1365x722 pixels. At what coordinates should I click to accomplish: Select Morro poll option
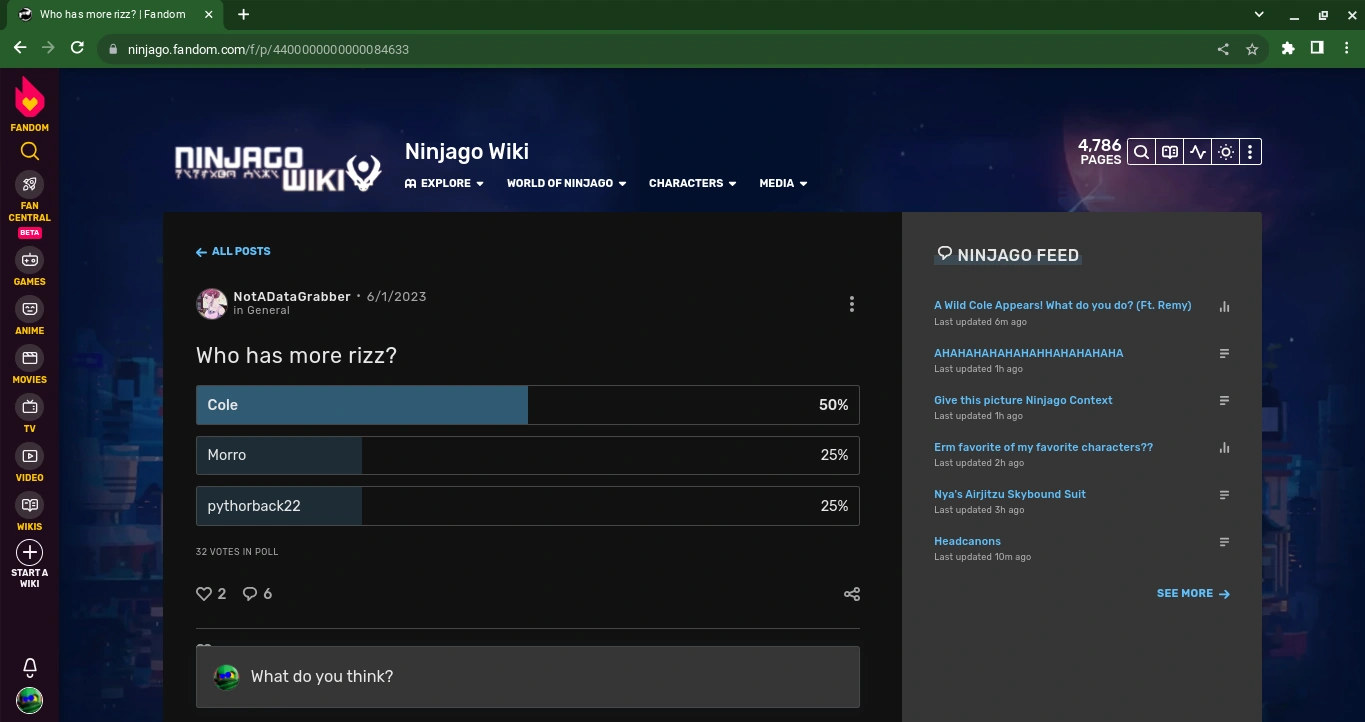click(x=527, y=455)
